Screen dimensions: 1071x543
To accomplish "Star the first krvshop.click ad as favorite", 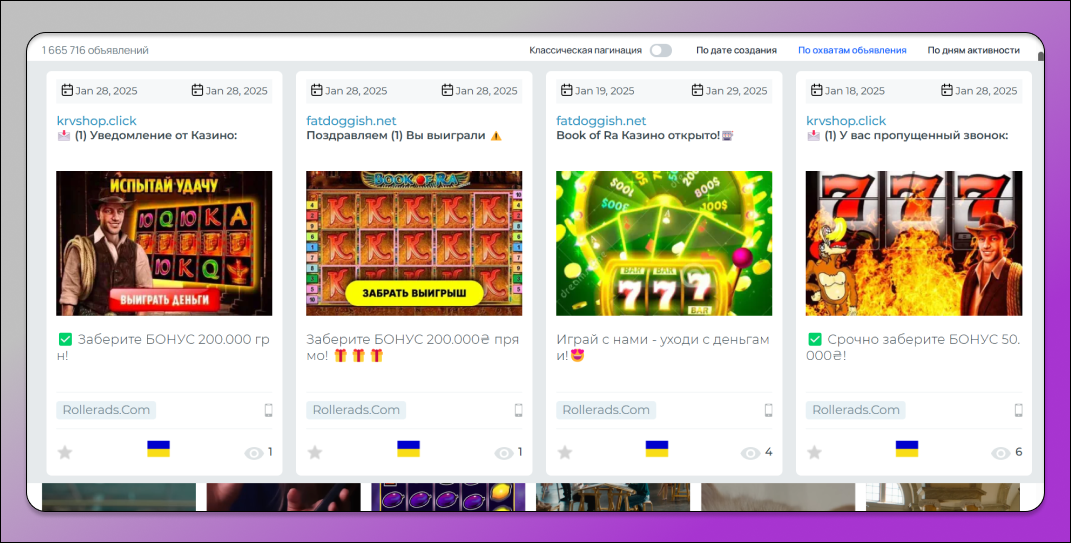I will click(65, 452).
